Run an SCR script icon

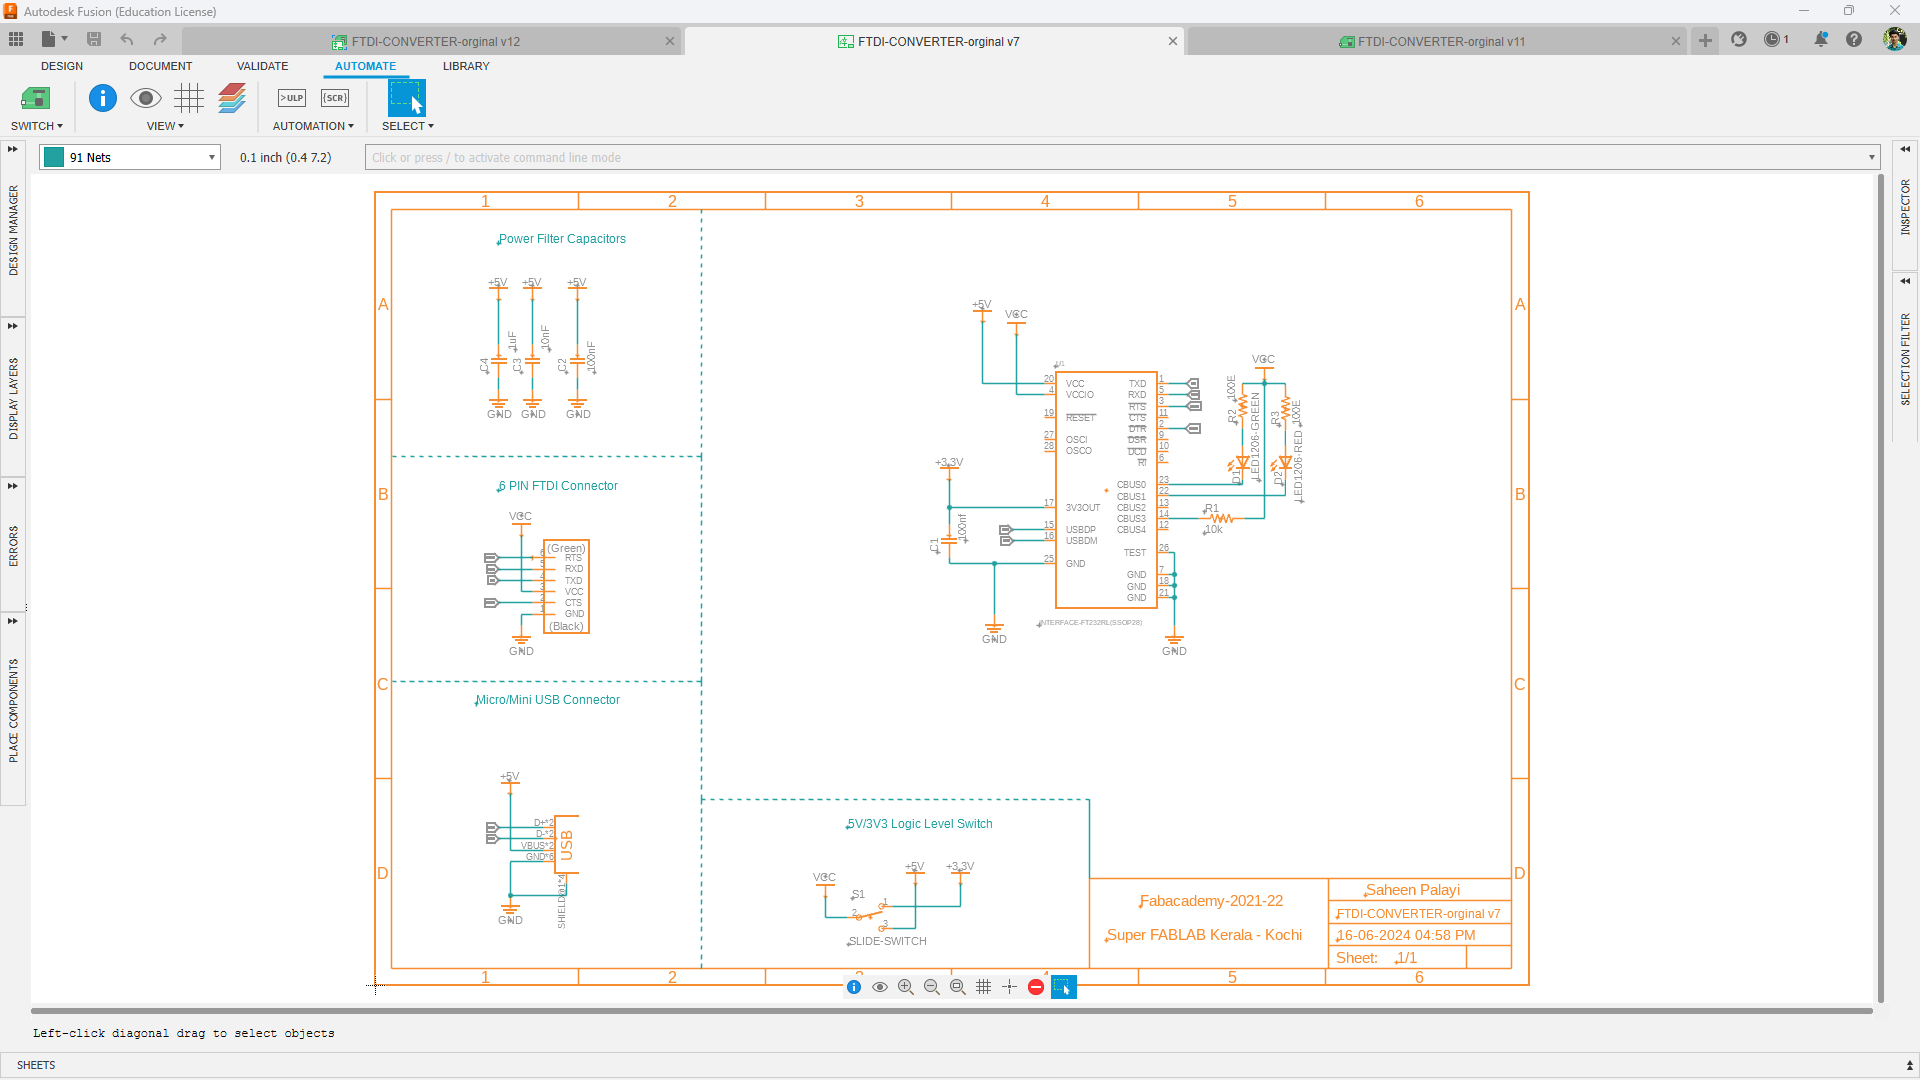335,98
